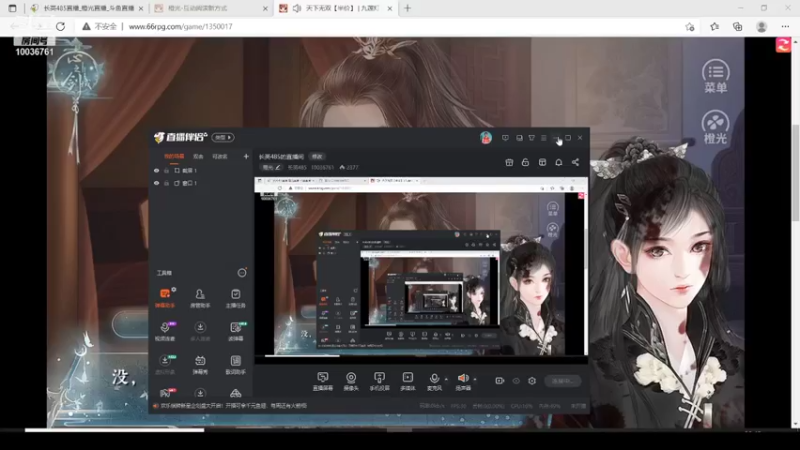Add 直播屏幕 capture source
This screenshot has height=450, width=800.
click(x=322, y=381)
